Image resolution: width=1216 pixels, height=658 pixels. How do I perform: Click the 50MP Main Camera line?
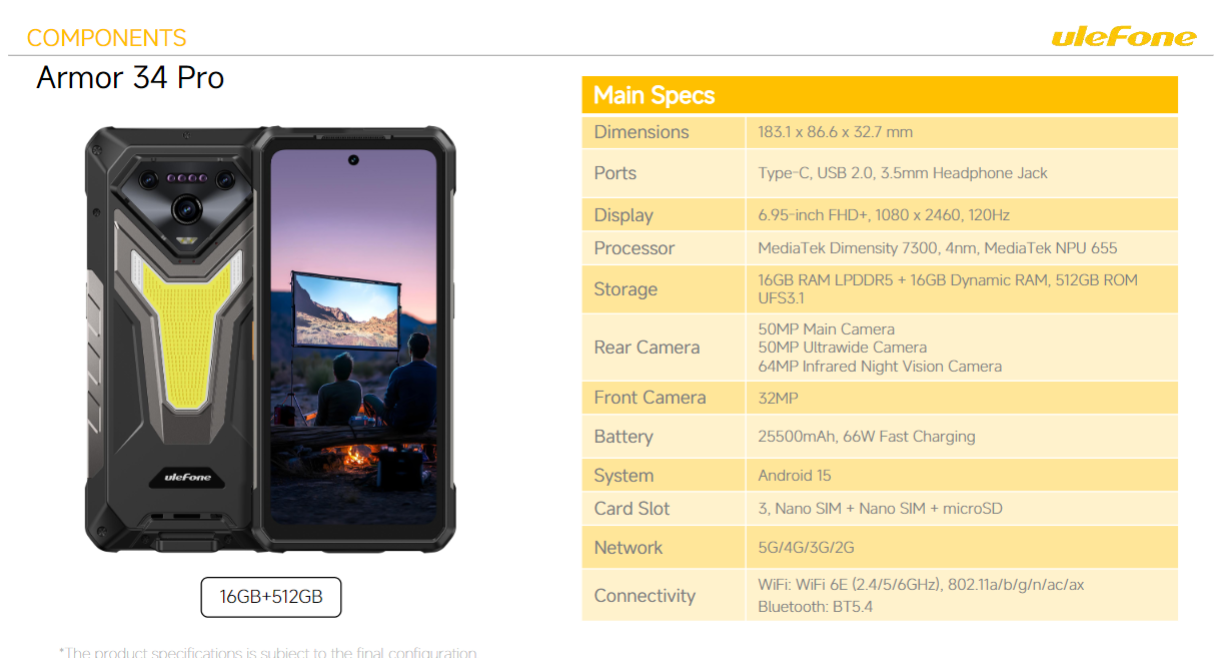826,329
